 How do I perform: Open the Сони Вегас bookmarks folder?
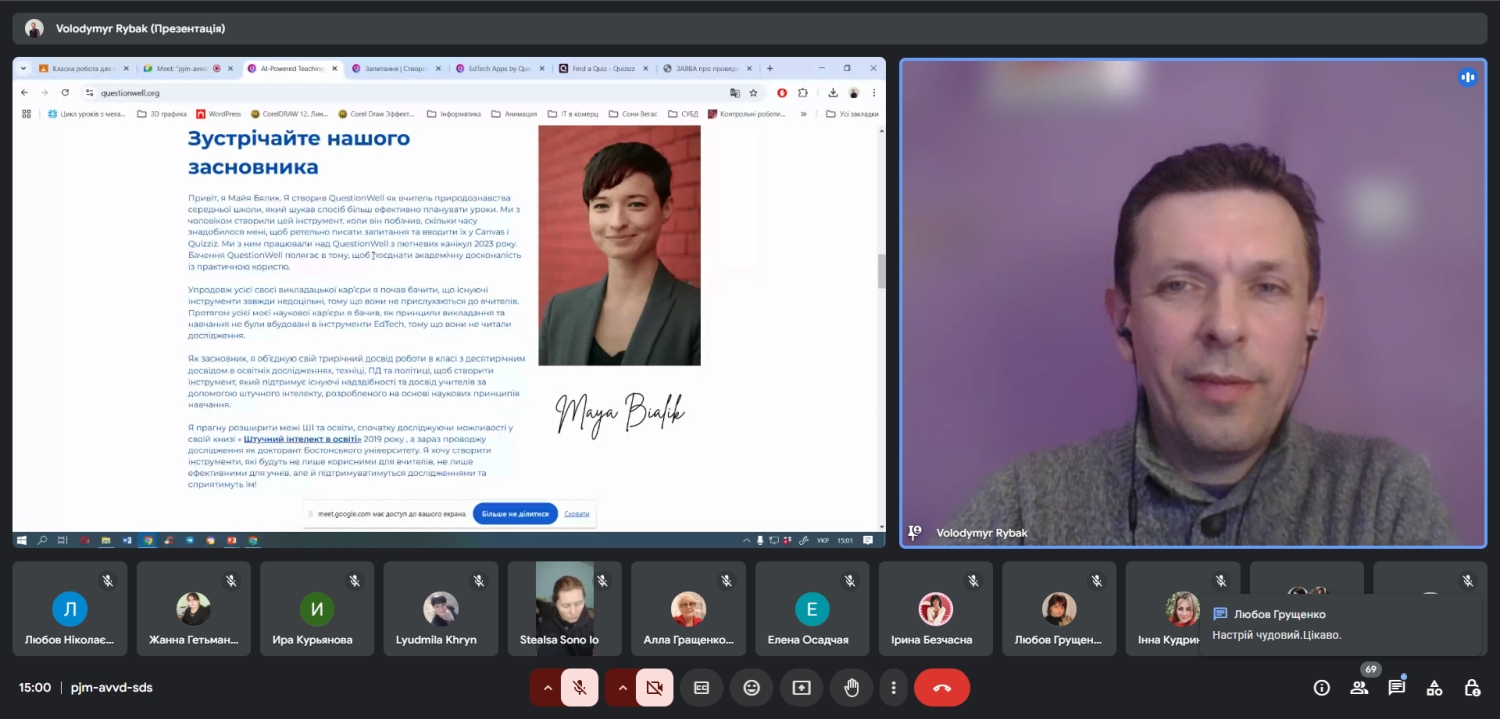point(634,114)
